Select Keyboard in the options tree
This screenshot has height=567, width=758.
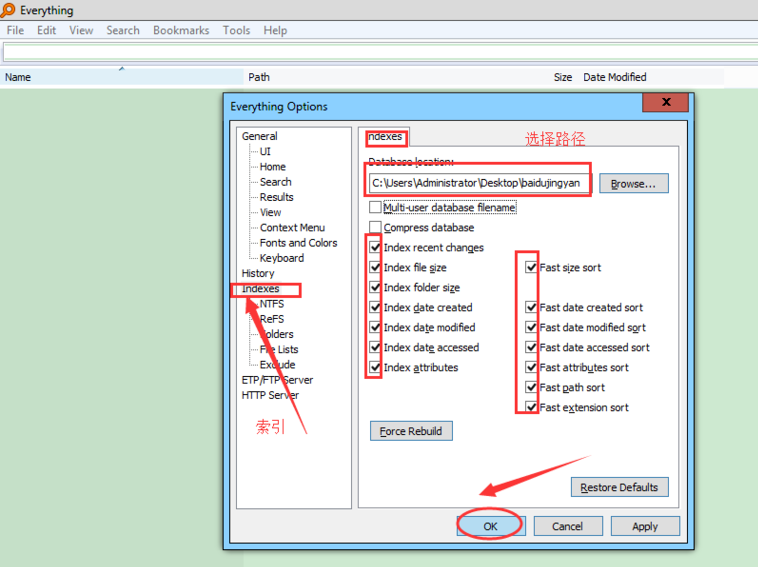point(282,258)
